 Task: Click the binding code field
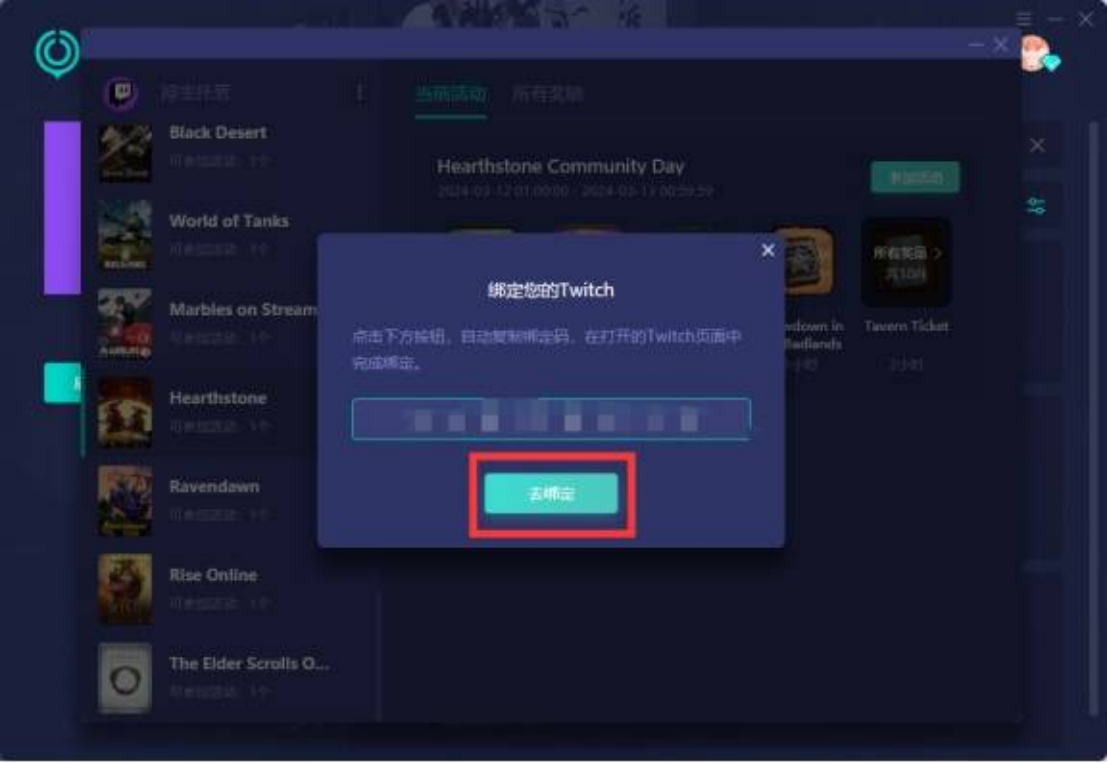551,419
